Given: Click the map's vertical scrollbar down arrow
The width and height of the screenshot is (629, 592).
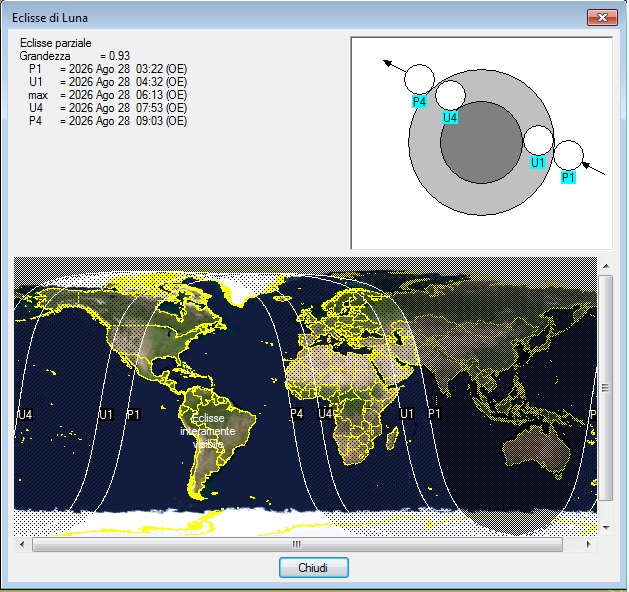Looking at the screenshot, I should point(605,526).
